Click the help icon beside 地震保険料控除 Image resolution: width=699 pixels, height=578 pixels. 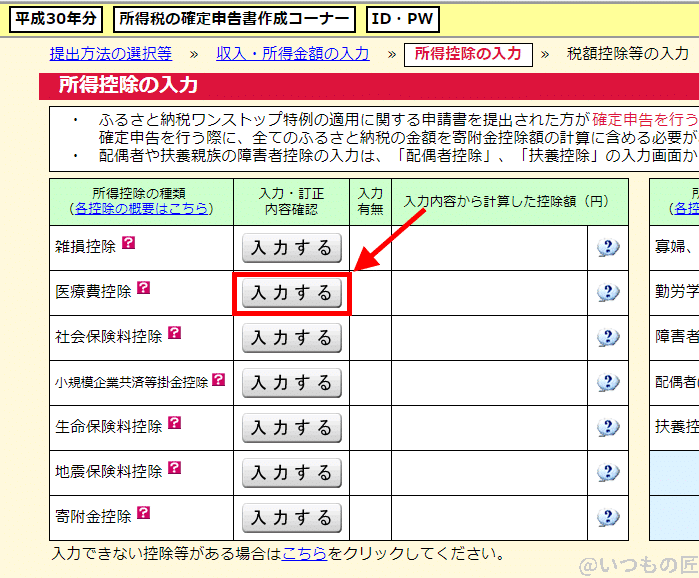click(174, 468)
